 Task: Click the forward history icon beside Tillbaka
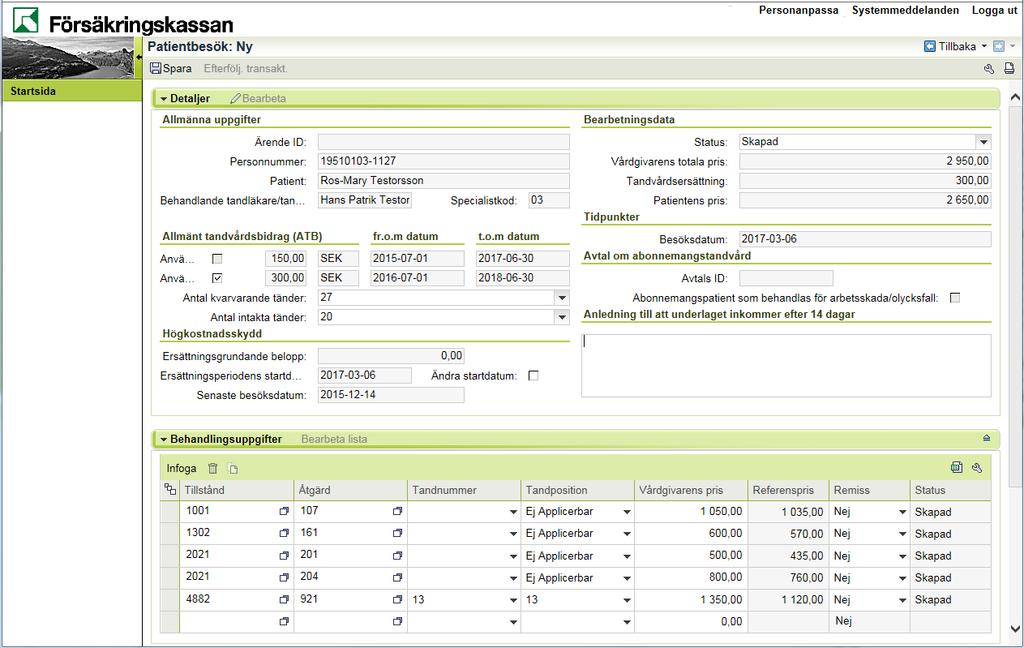(x=999, y=46)
